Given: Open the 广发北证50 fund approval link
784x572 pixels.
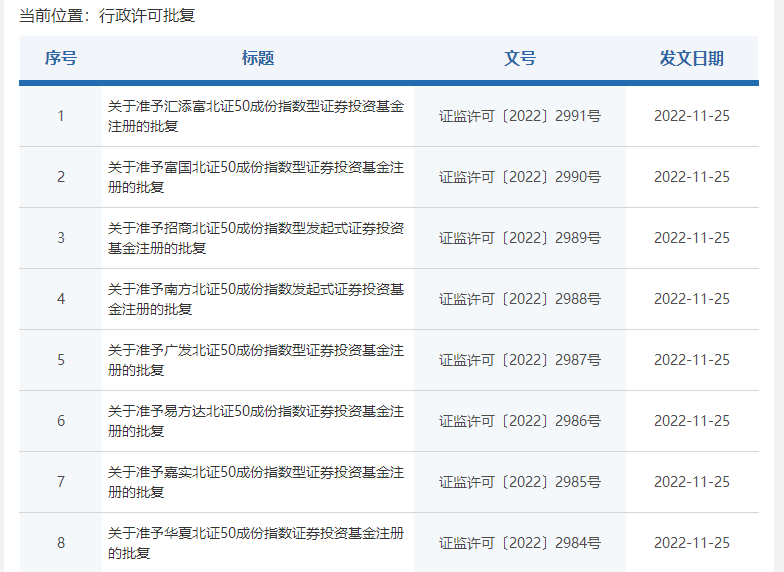Looking at the screenshot, I should click(x=255, y=360).
